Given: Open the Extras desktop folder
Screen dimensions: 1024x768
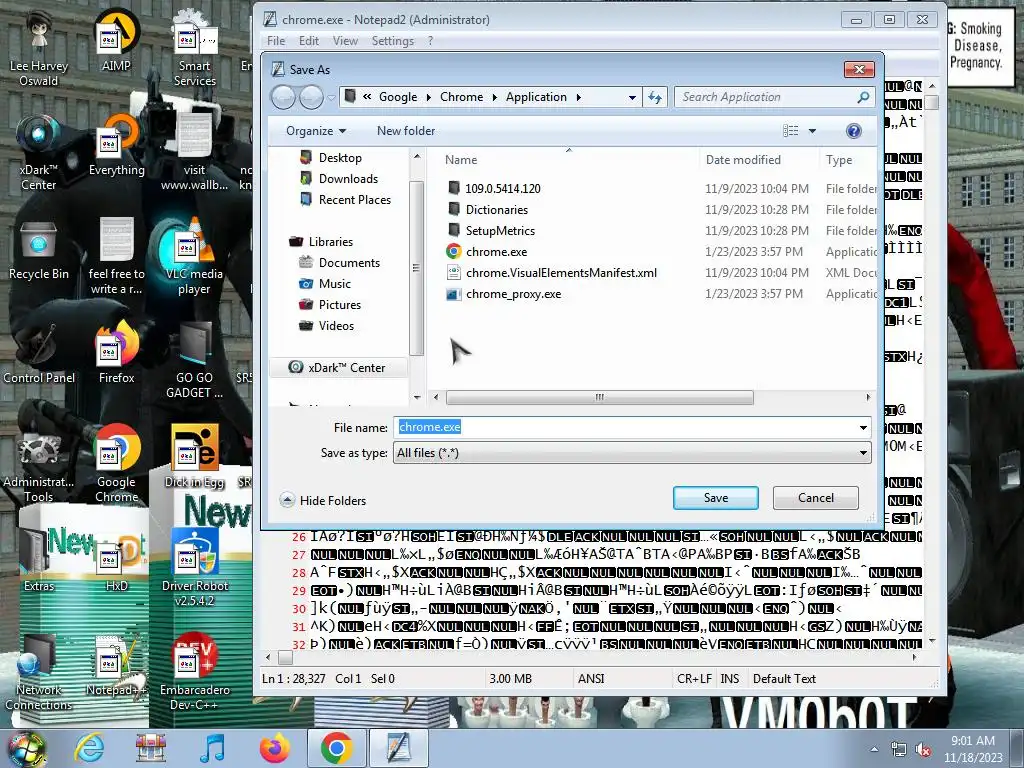Looking at the screenshot, I should 39,562.
